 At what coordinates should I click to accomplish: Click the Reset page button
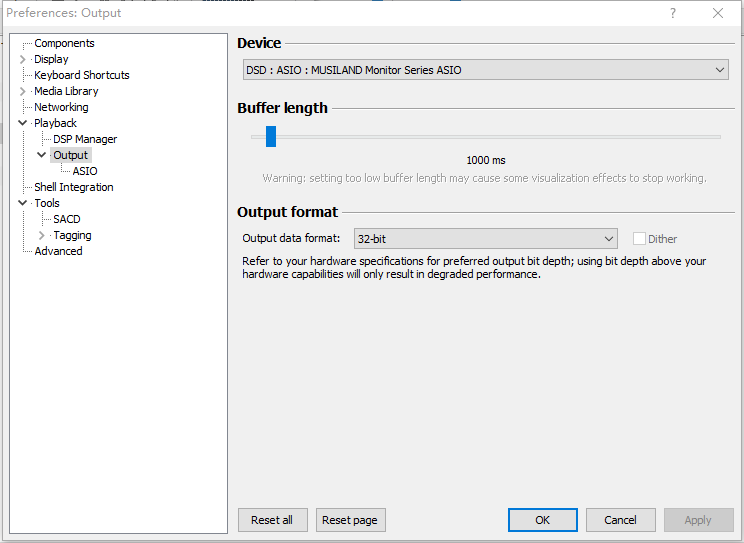point(350,520)
